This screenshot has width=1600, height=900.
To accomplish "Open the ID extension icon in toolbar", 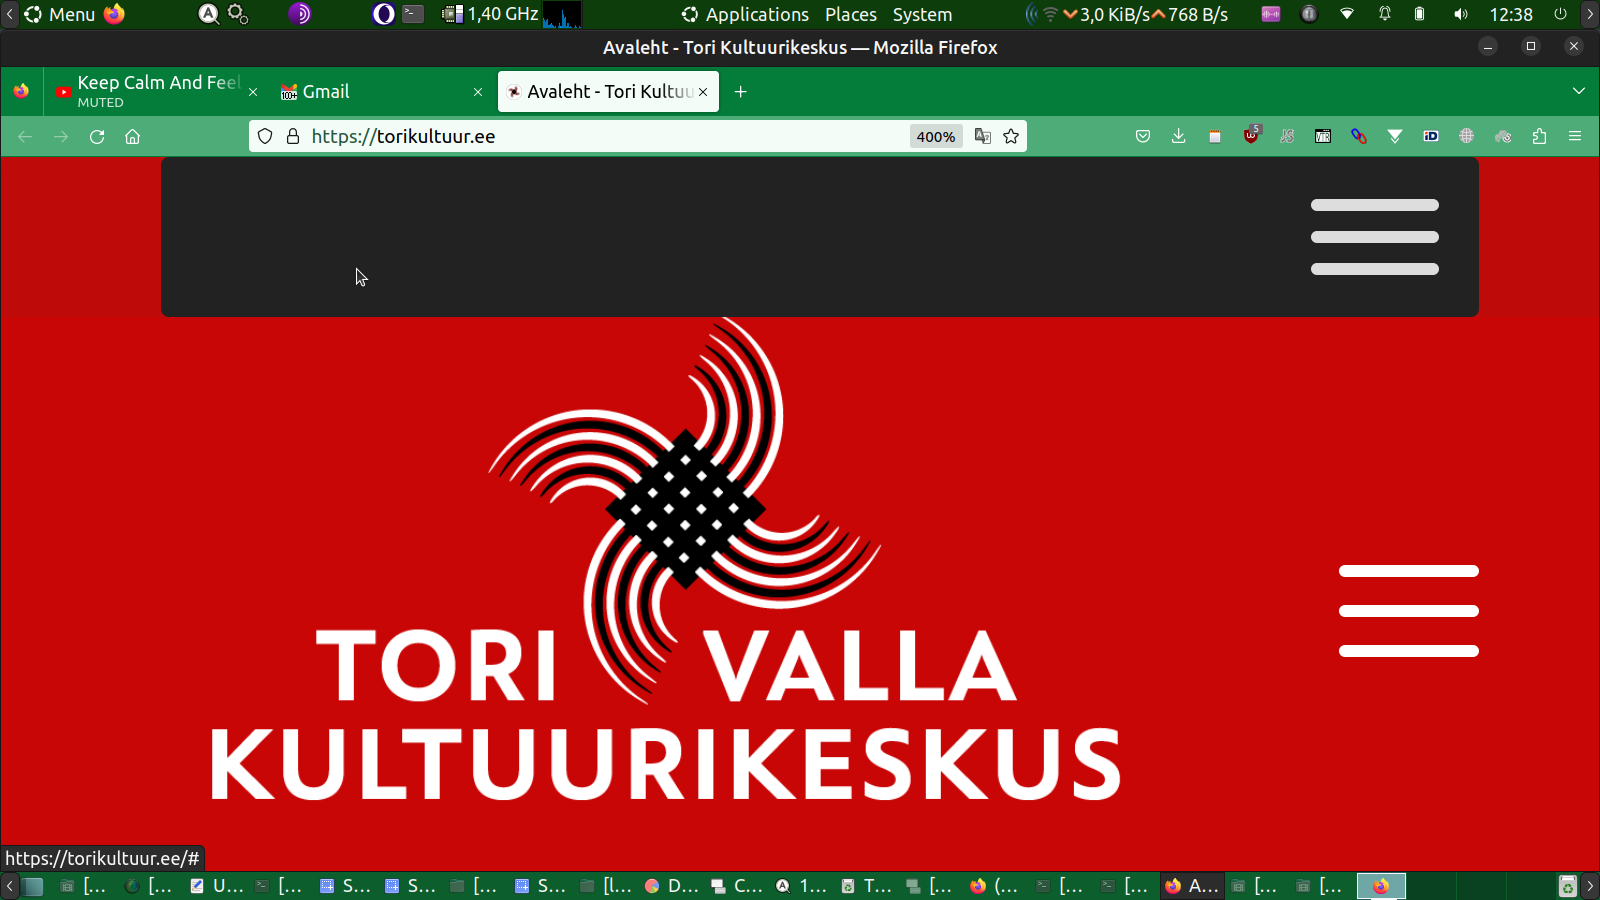I will click(x=1431, y=137).
